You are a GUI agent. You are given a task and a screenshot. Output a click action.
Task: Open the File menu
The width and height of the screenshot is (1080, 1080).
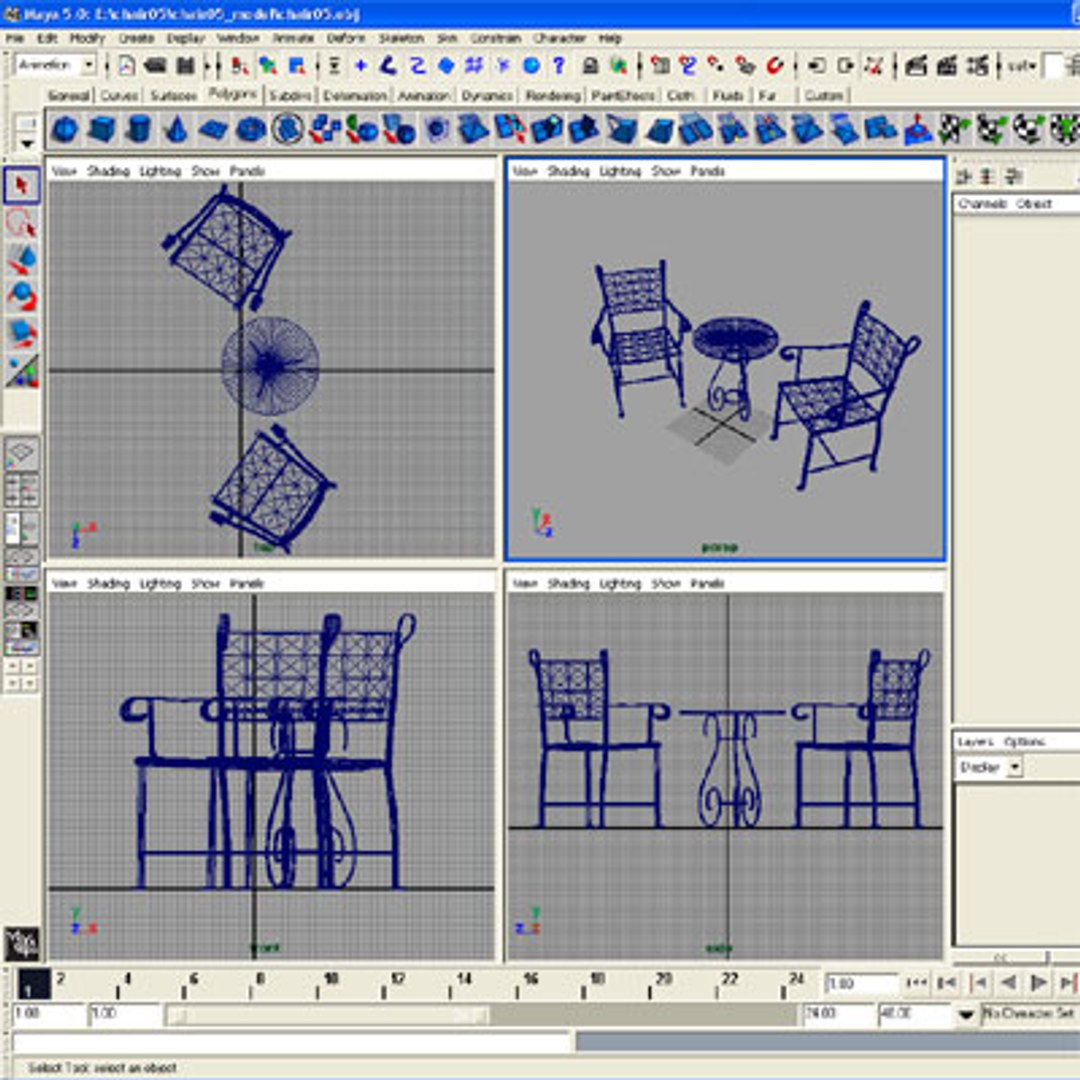(x=14, y=39)
